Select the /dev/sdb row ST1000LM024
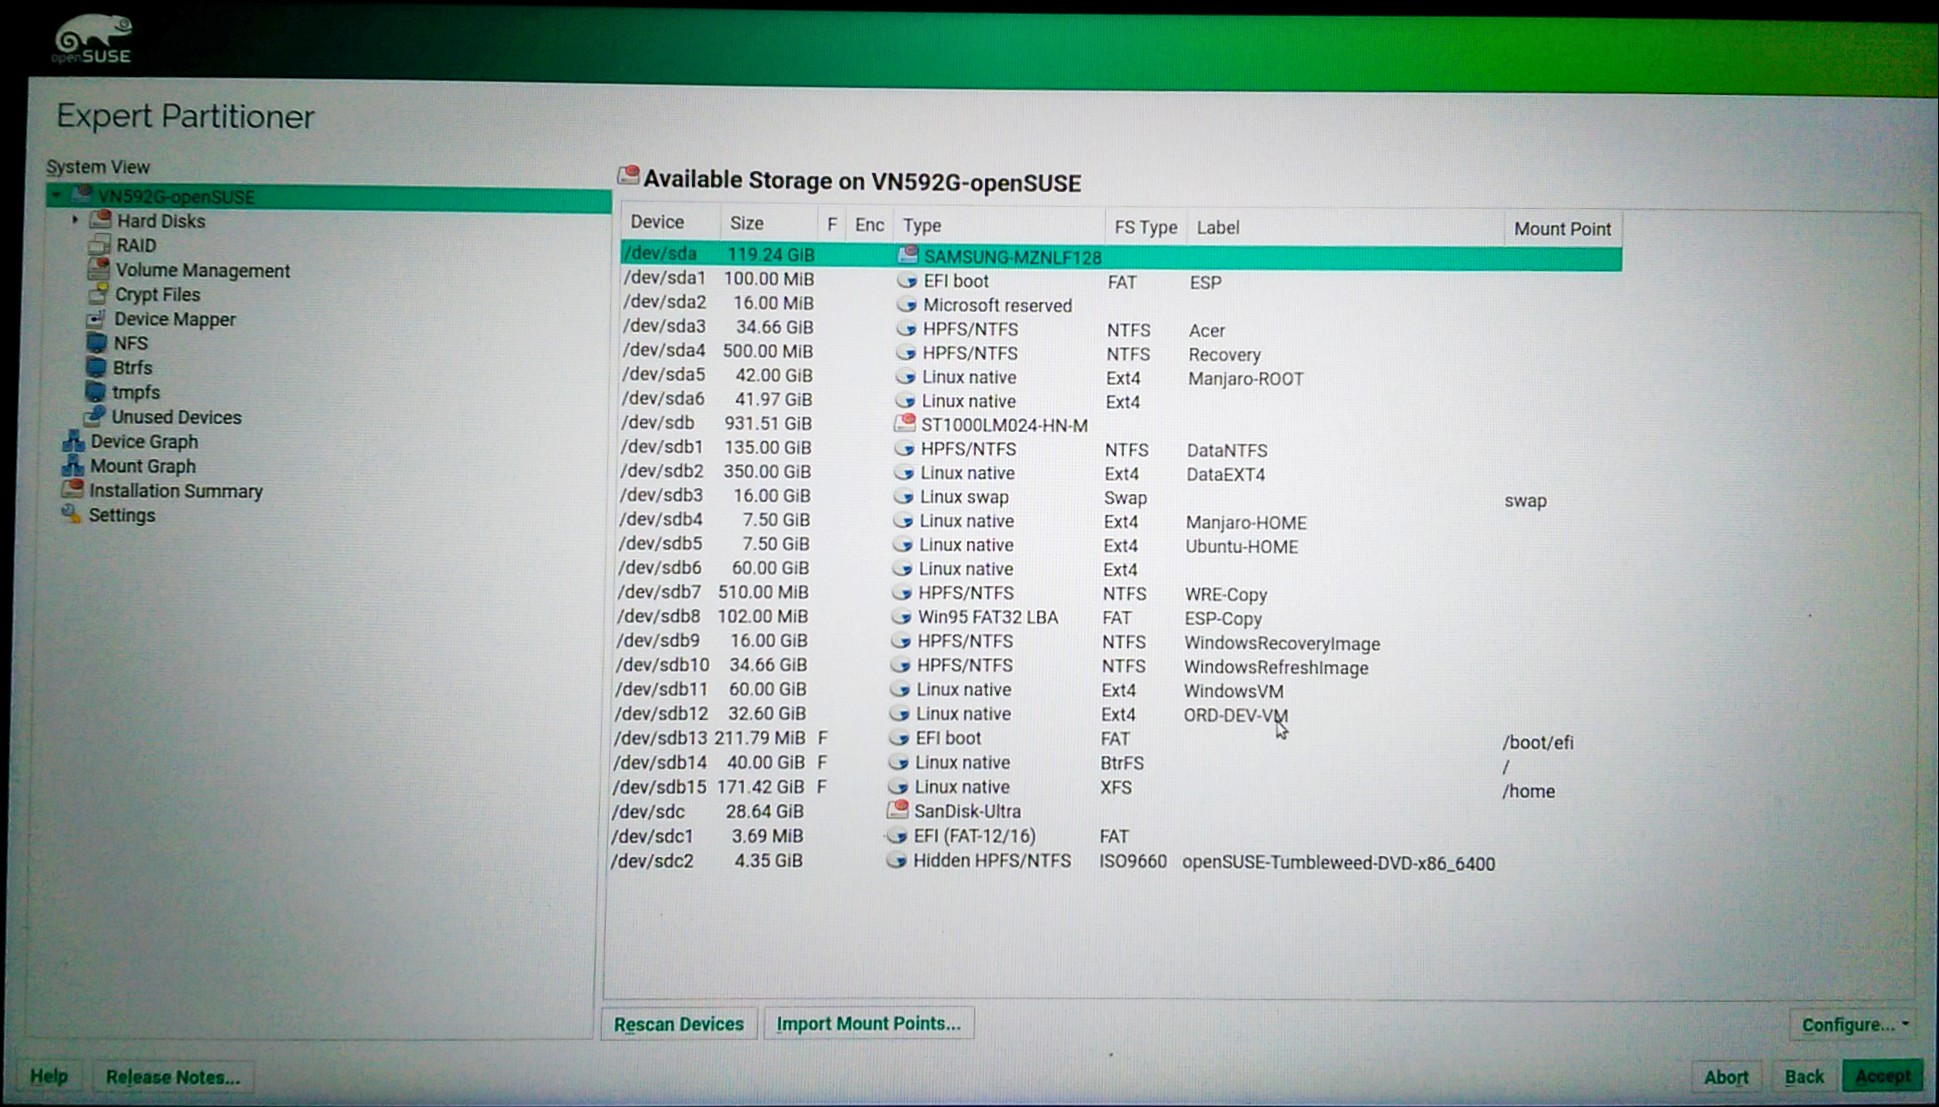This screenshot has width=1939, height=1107. [1119, 424]
